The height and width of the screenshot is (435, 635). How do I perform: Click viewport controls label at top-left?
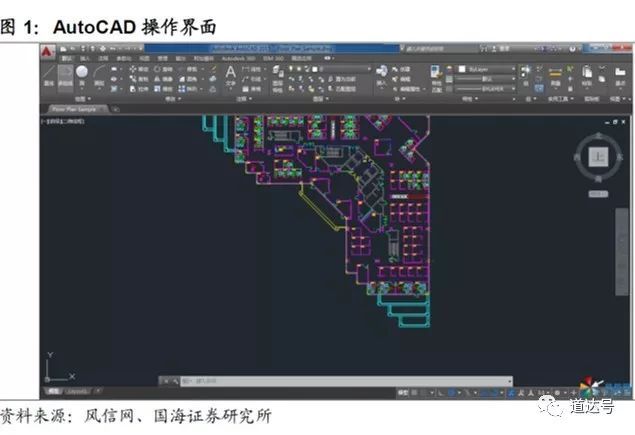click(x=62, y=121)
